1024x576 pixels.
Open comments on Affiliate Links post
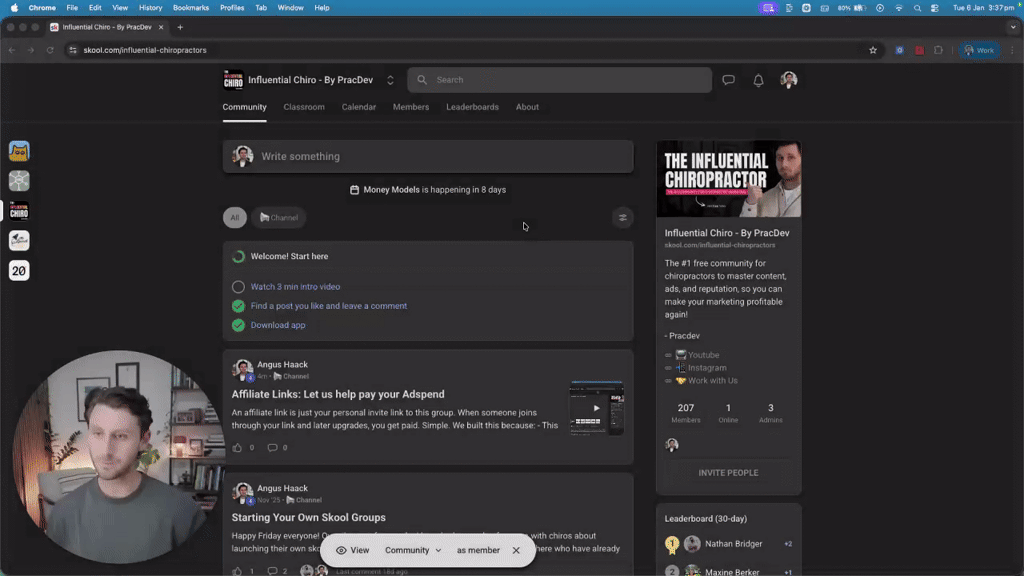(x=272, y=447)
